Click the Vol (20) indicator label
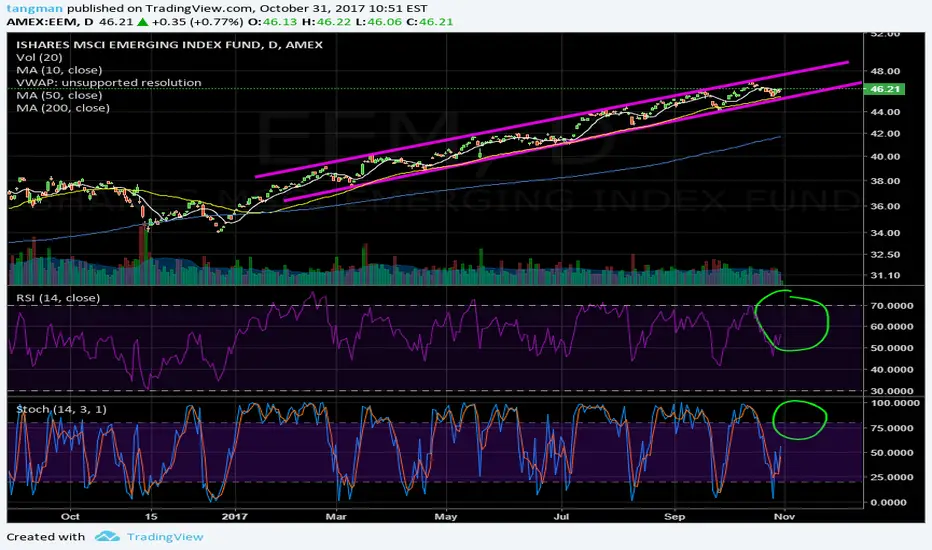 39,58
